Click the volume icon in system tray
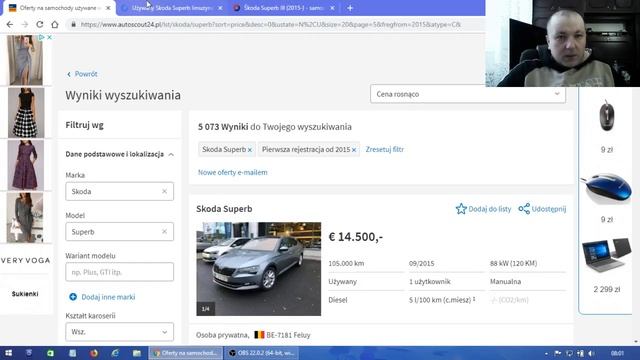This screenshot has height=360, width=640. pyautogui.click(x=591, y=353)
